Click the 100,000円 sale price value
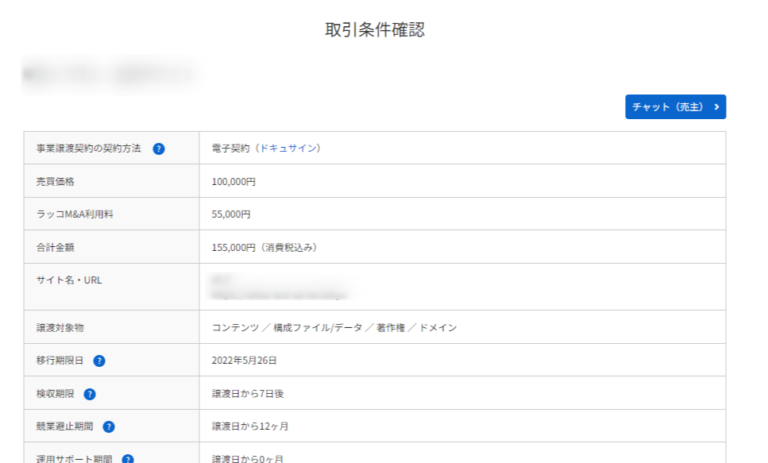The image size is (768, 463). coord(234,182)
